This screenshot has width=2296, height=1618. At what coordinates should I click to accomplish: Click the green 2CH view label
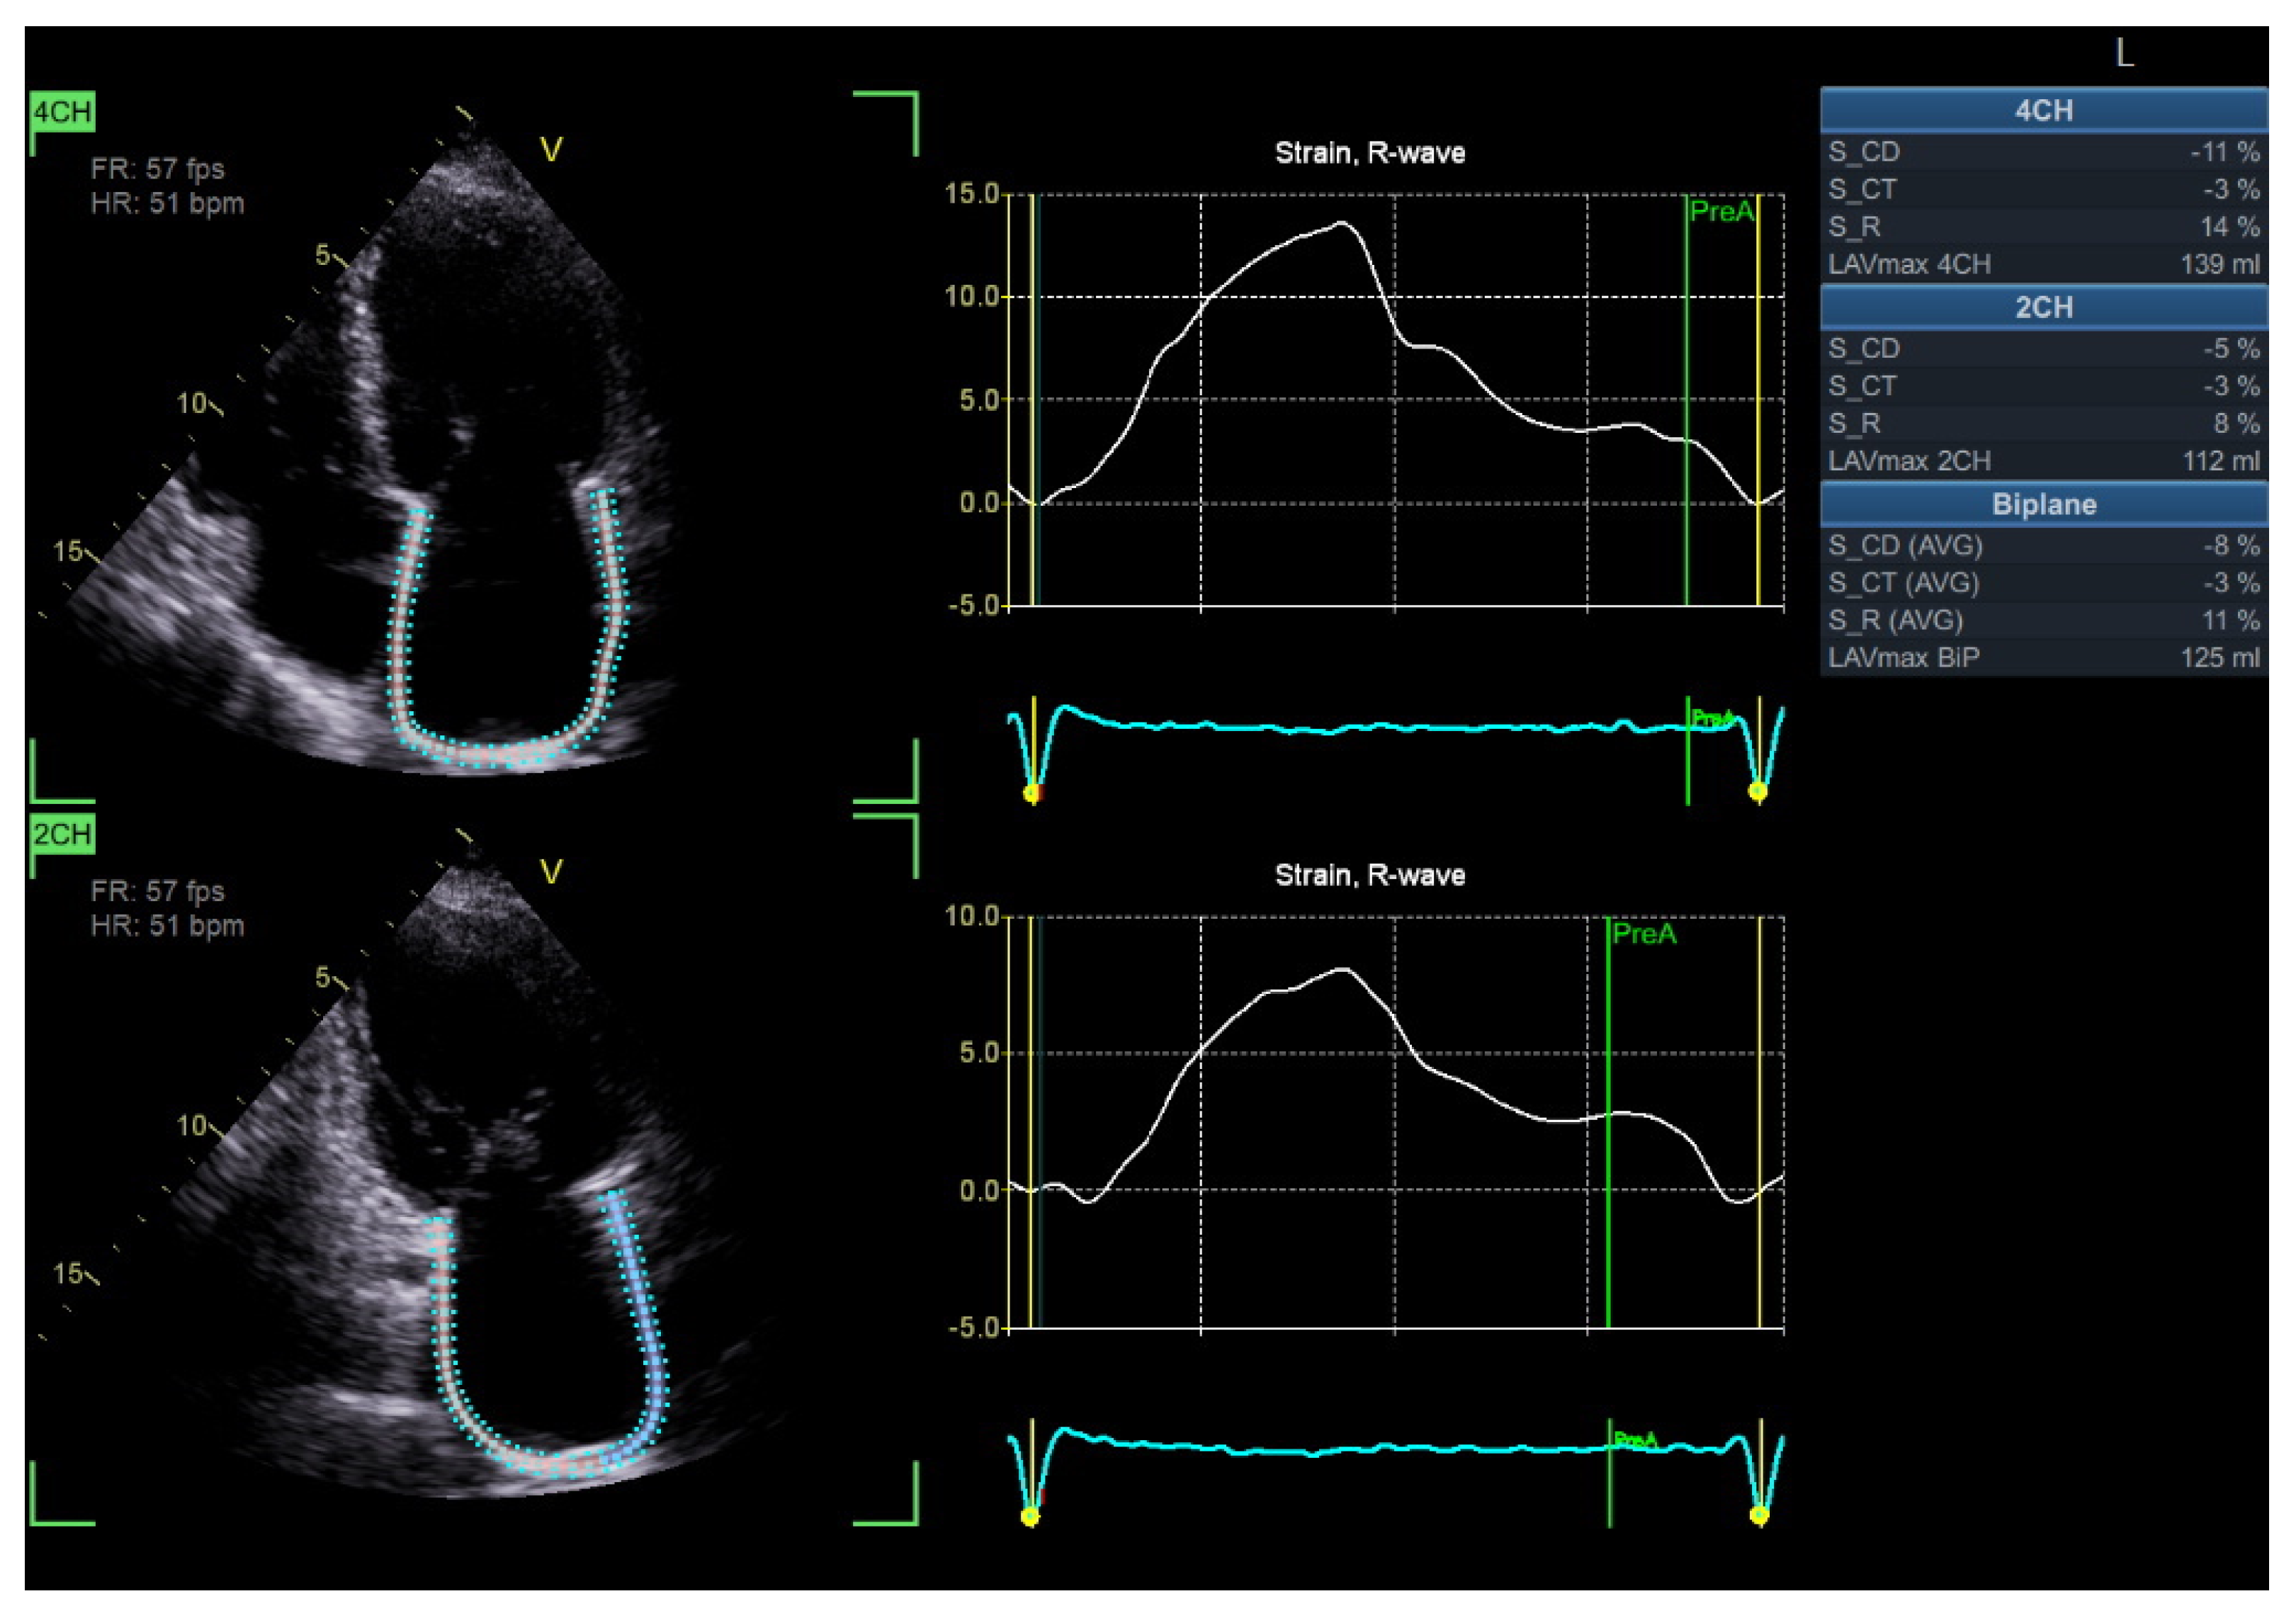[62, 834]
